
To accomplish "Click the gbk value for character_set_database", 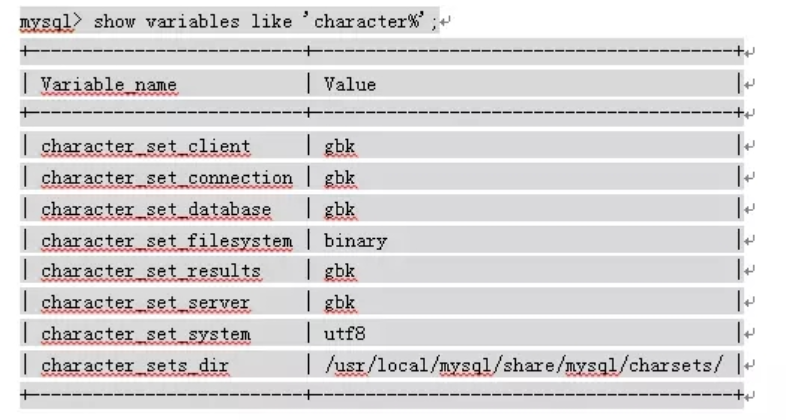I will [340, 209].
